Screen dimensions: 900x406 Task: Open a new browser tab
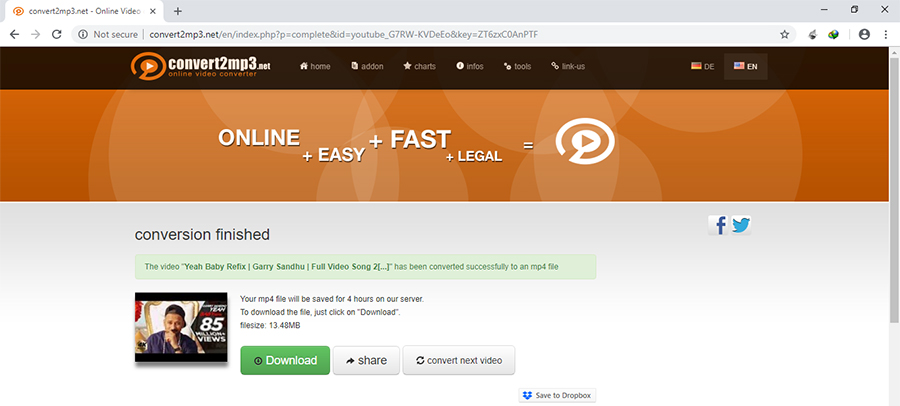click(178, 11)
